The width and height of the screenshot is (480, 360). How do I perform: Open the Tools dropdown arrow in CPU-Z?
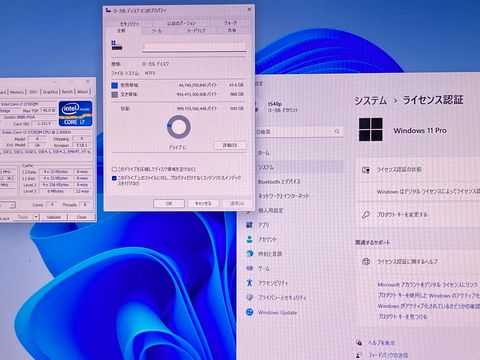pos(36,217)
